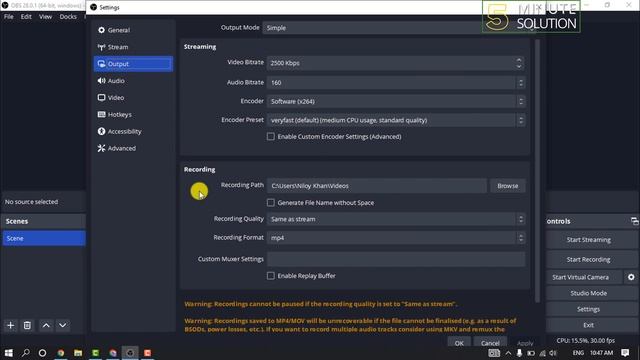Open the Output Mode dropdown

point(399,28)
